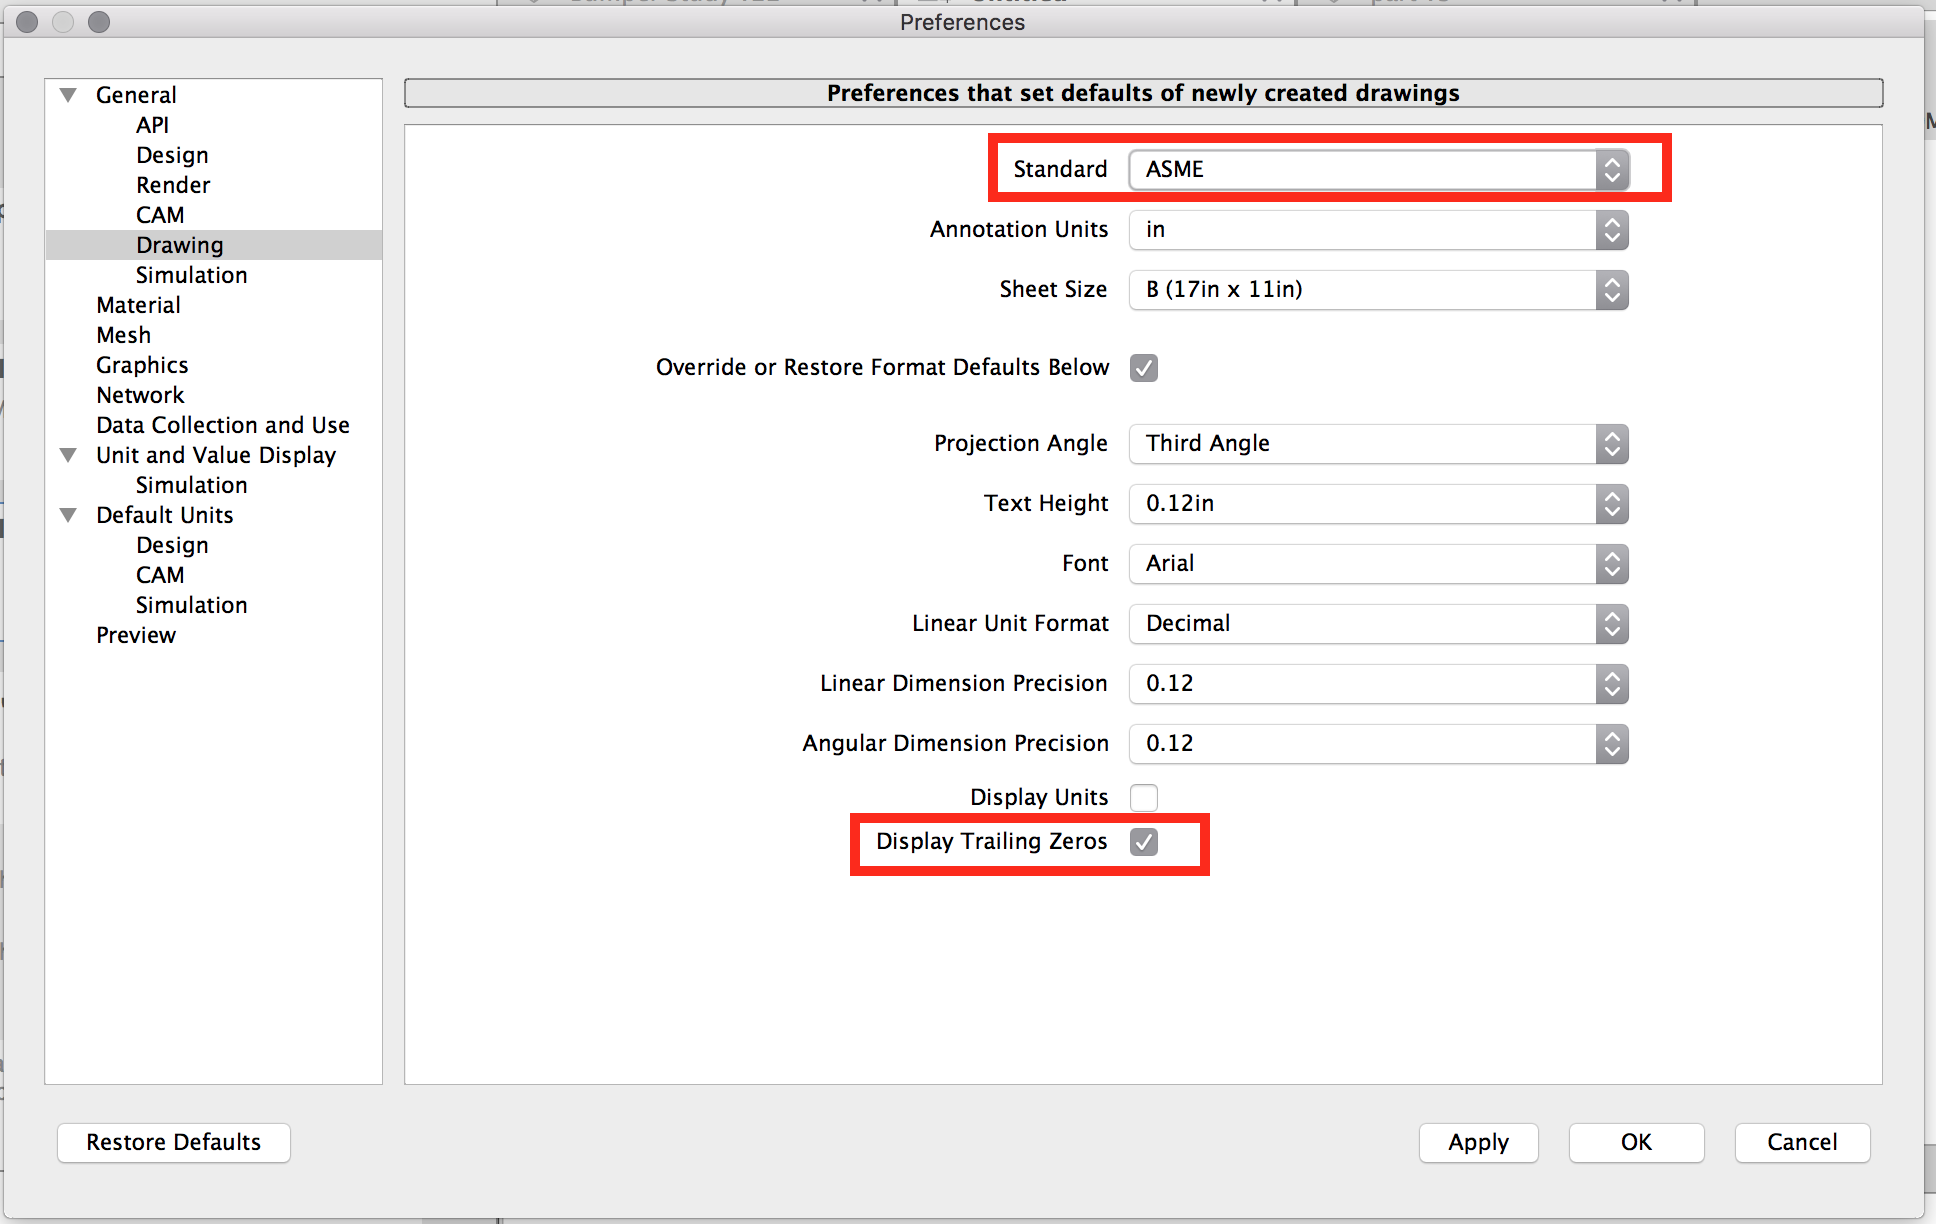The width and height of the screenshot is (1936, 1224).
Task: Select Drawing in the preferences tree
Action: [179, 244]
